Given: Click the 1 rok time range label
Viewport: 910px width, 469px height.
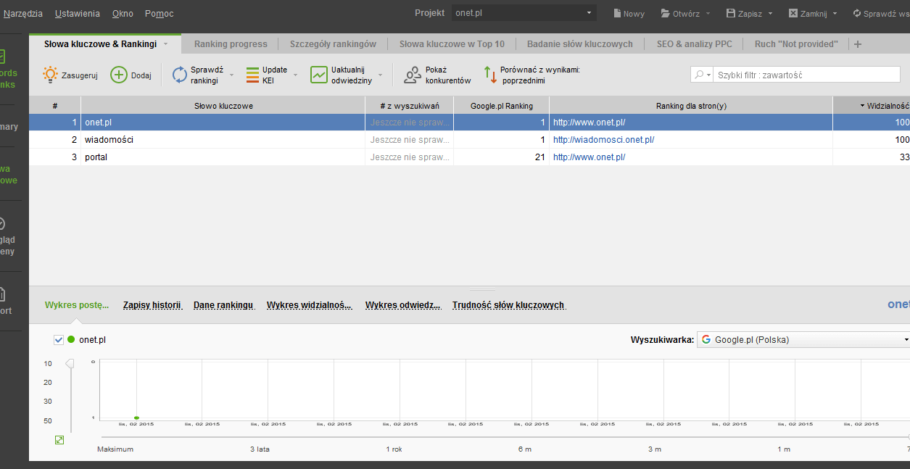Looking at the screenshot, I should pos(395,449).
